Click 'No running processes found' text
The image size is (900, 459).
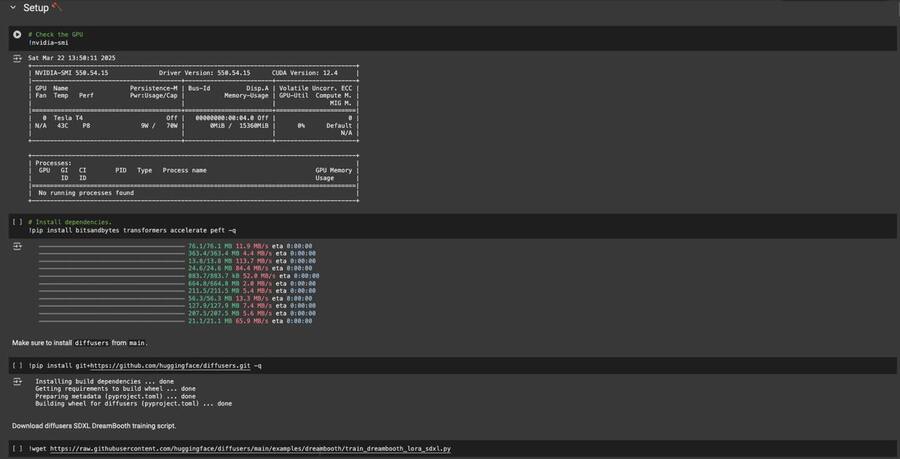86,193
